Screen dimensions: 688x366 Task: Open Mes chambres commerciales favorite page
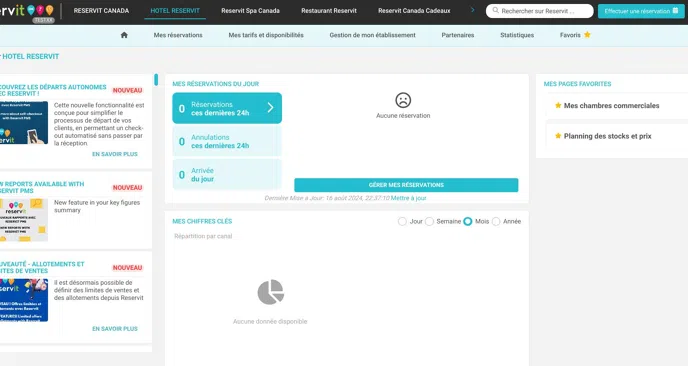pyautogui.click(x=612, y=105)
